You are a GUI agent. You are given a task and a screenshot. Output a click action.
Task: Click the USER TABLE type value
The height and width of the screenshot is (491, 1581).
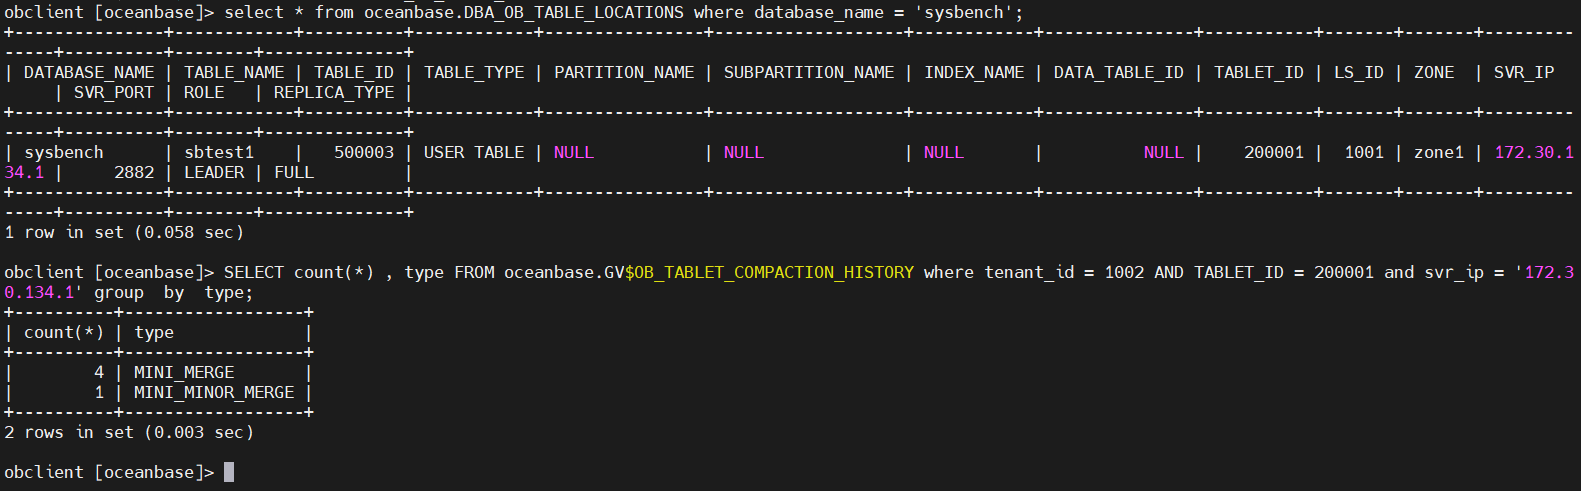coord(474,152)
